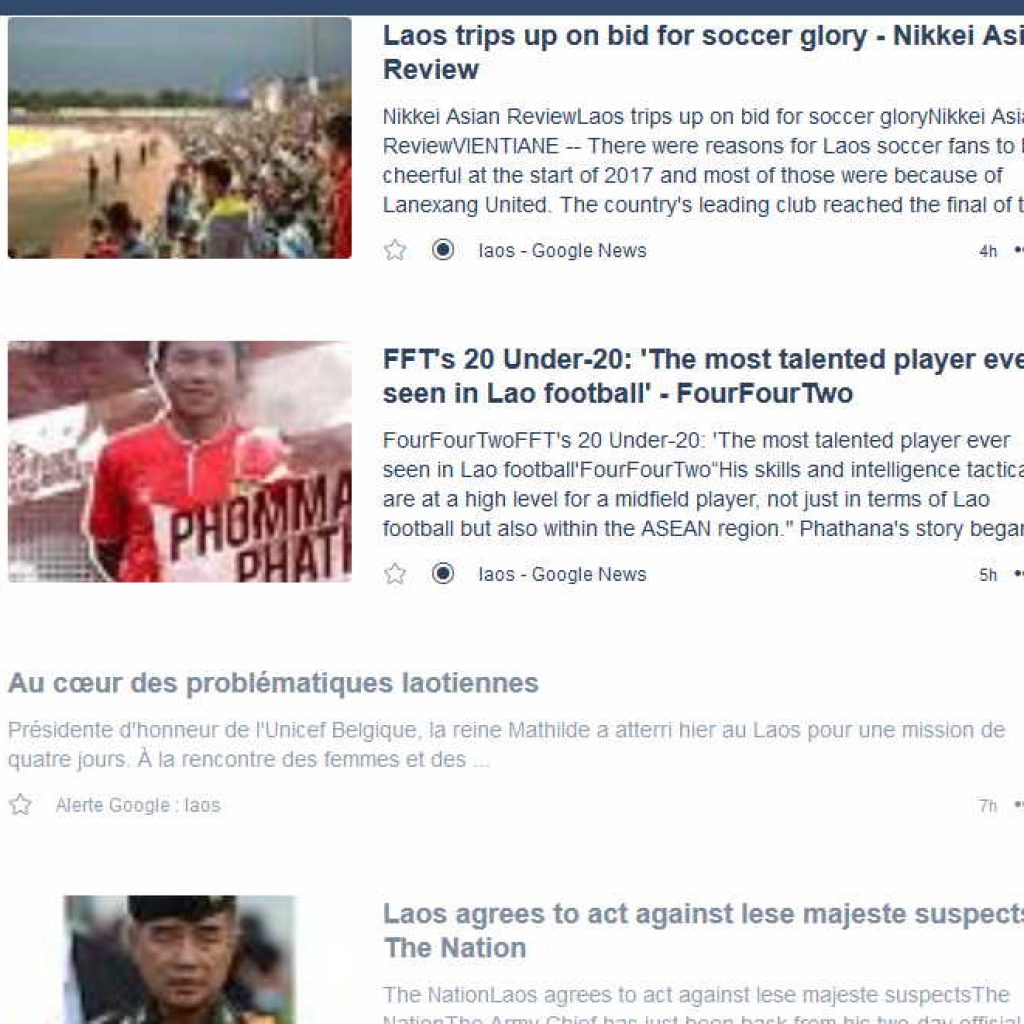Open the 'laos - Google News' source under the Nikkei article

pyautogui.click(x=562, y=250)
